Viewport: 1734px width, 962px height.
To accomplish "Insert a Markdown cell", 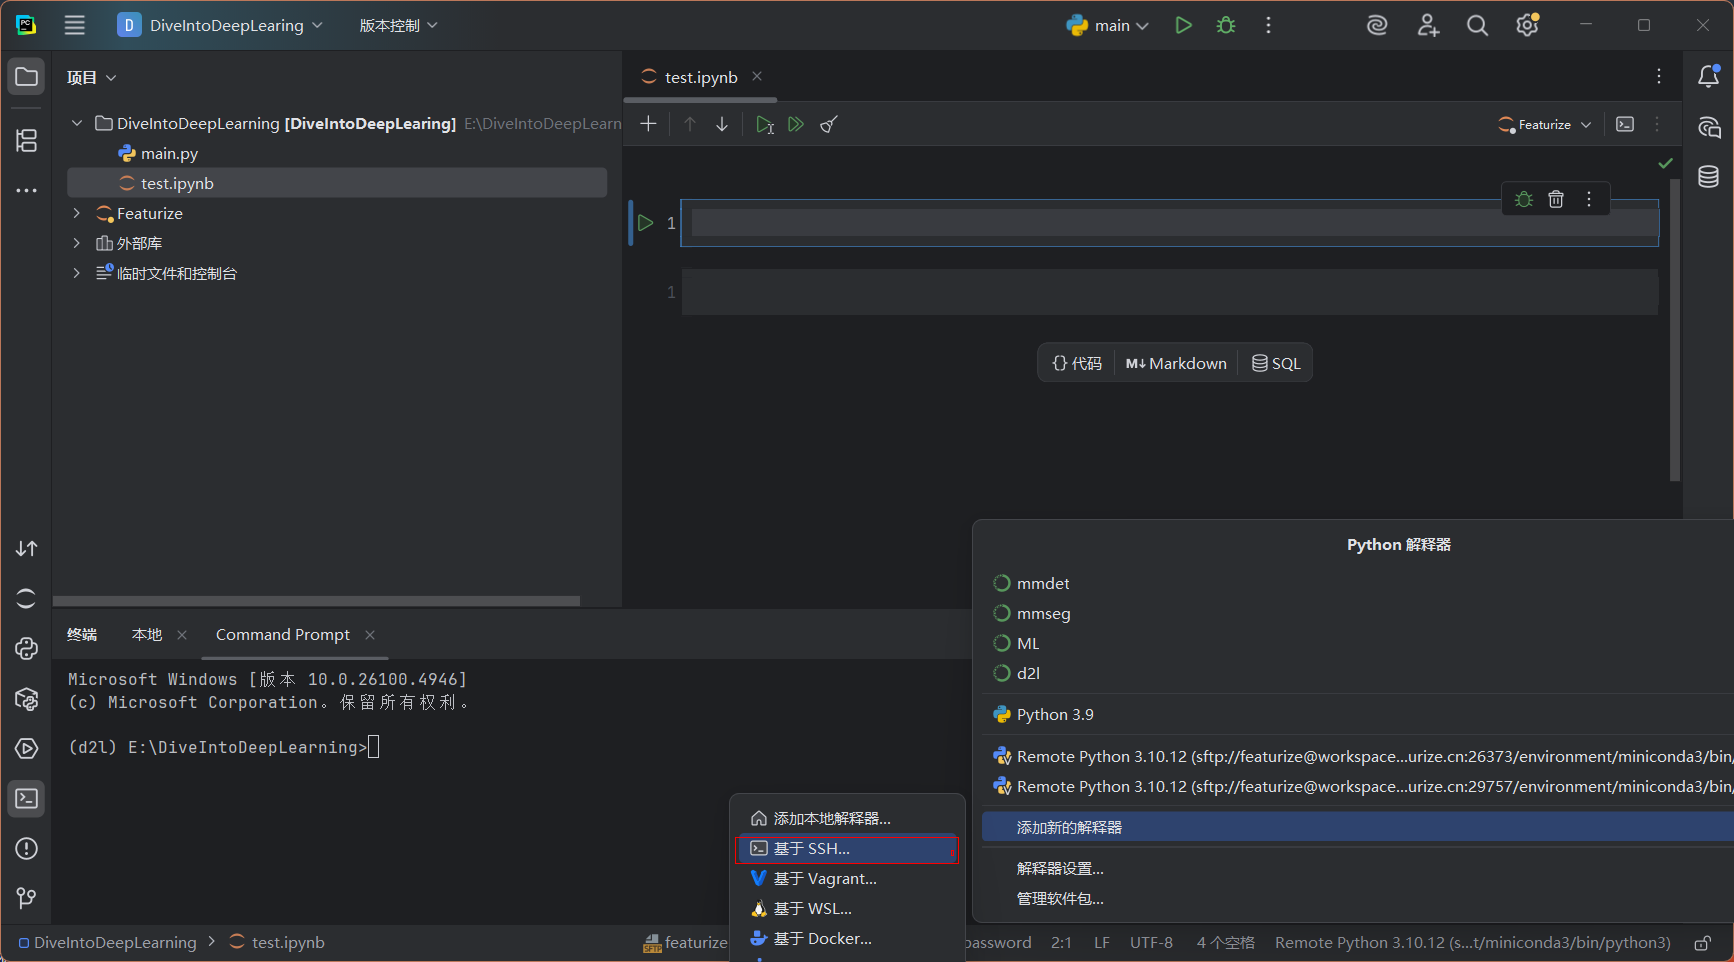I will (1176, 364).
